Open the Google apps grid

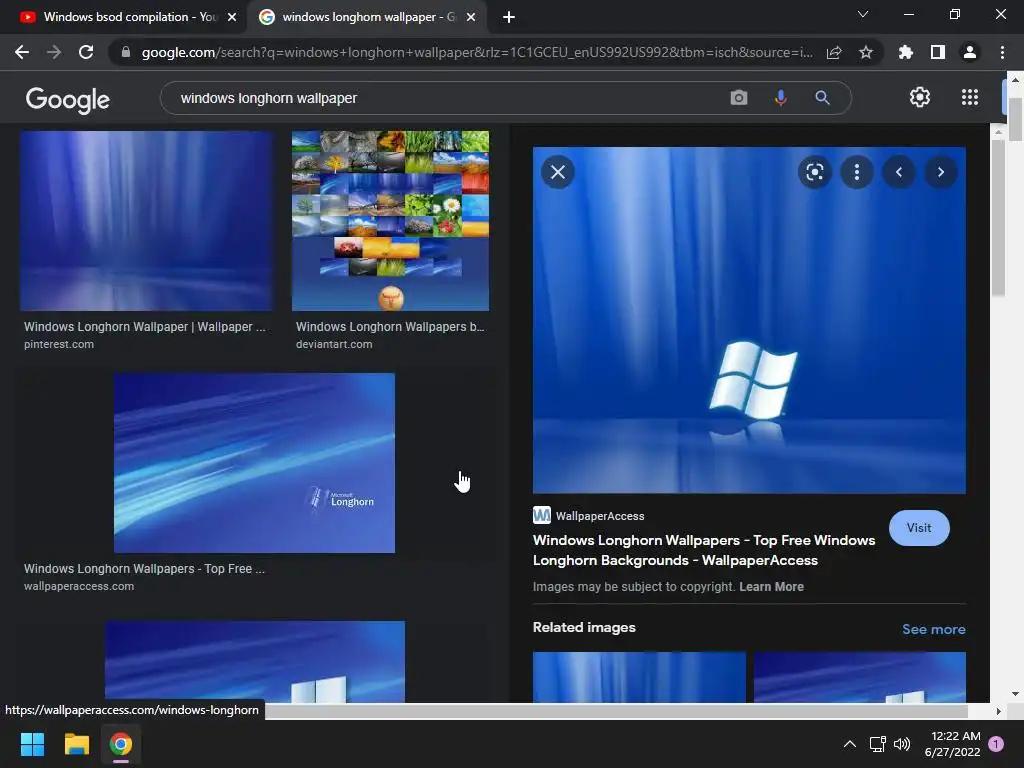970,97
